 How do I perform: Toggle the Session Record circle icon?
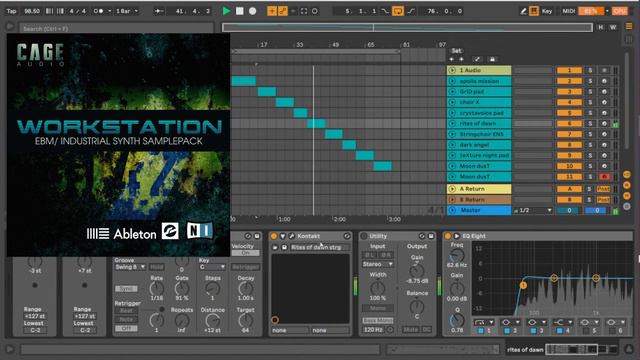(x=315, y=11)
